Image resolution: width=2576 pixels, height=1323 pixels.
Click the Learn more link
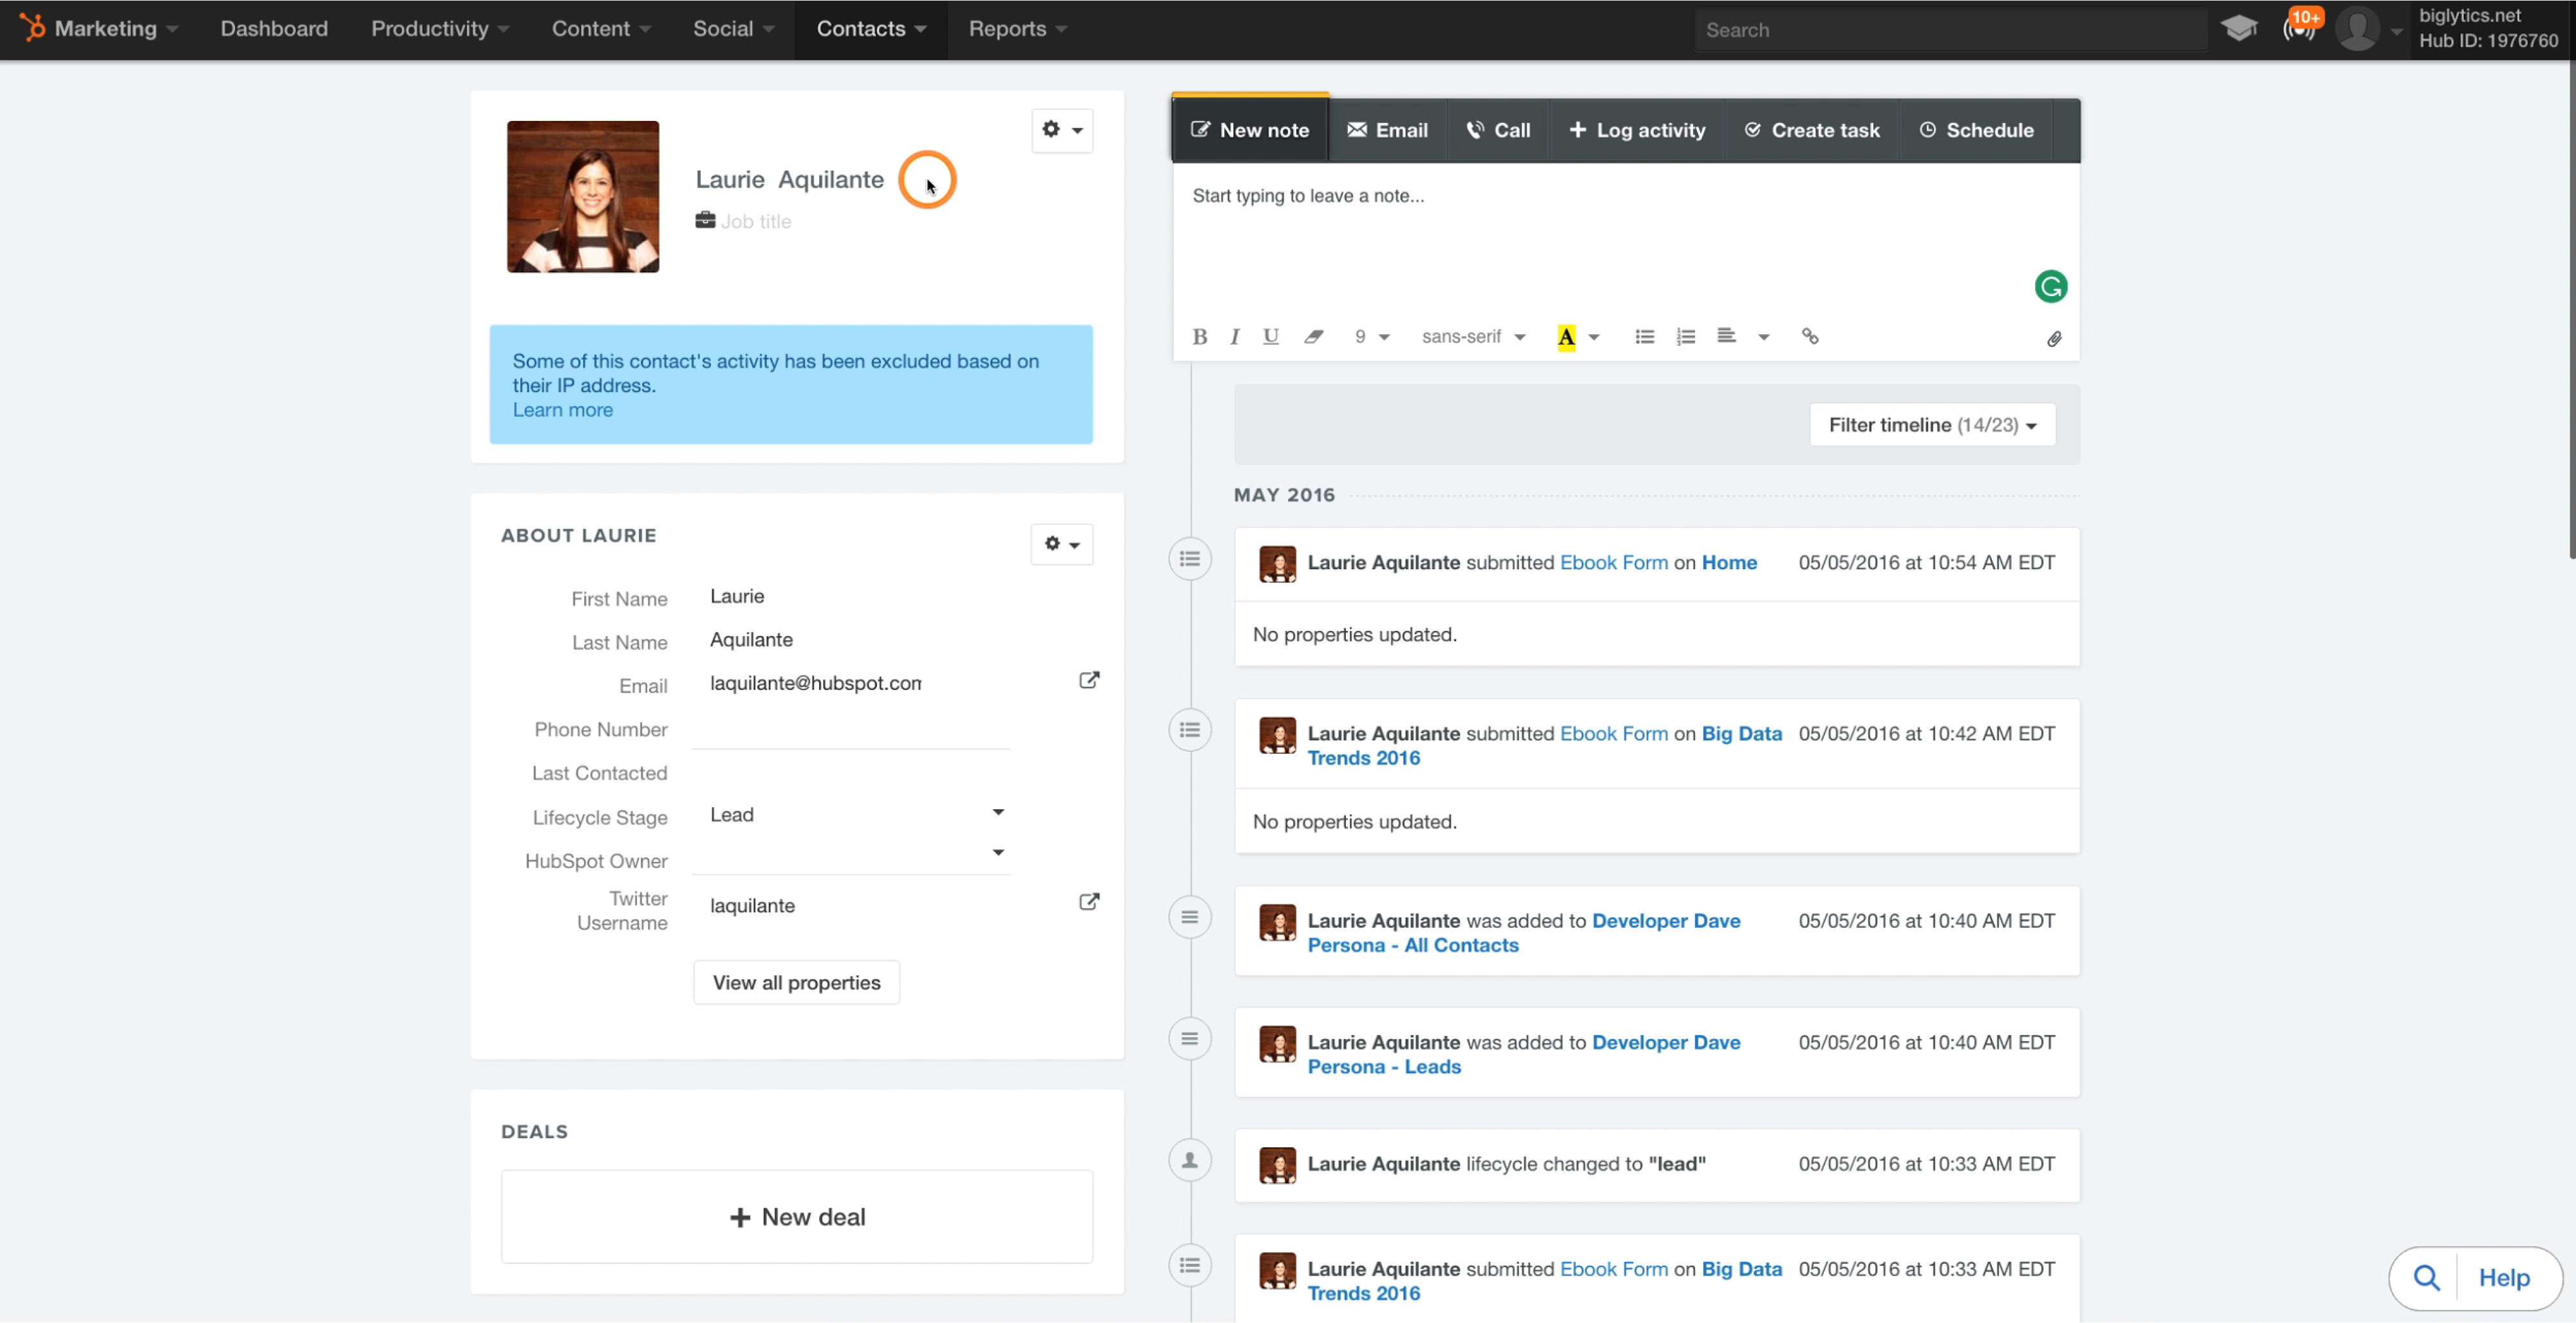tap(562, 410)
